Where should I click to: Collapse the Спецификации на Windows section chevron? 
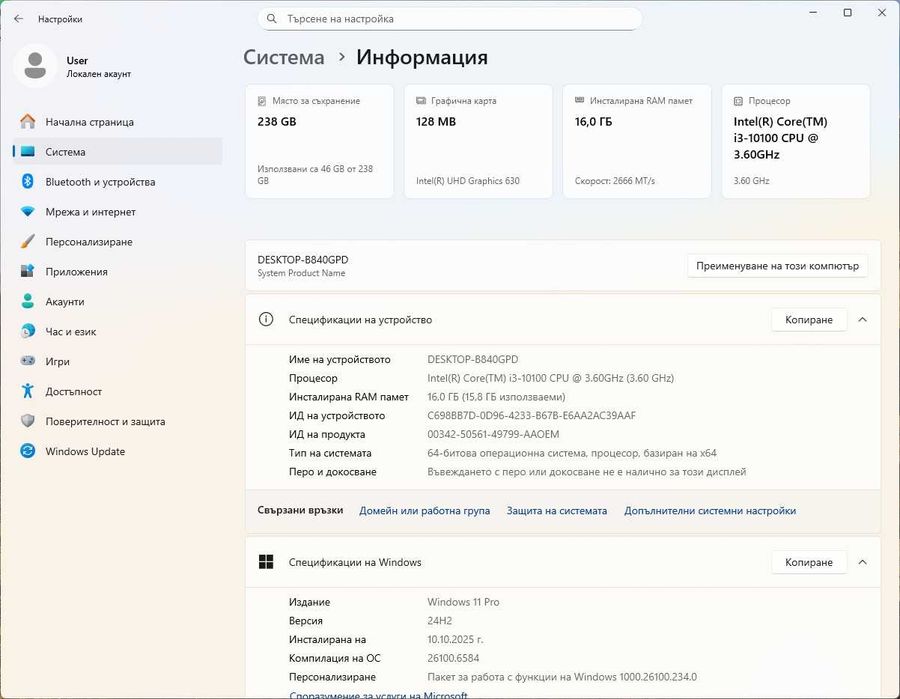pos(863,562)
